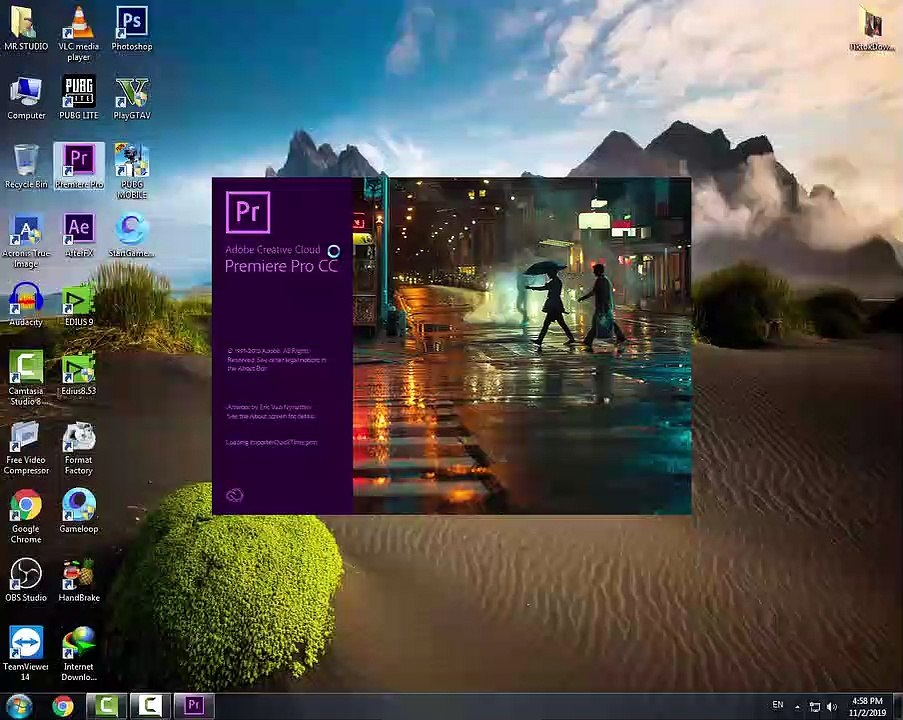Switch to white Camtasia recorder taskbar button

click(150, 706)
